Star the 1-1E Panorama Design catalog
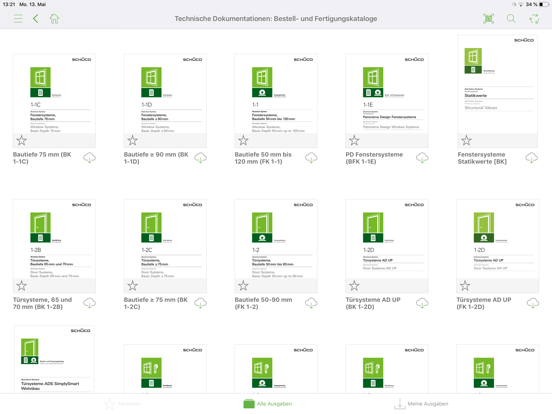The height and width of the screenshot is (414, 552). point(354,140)
